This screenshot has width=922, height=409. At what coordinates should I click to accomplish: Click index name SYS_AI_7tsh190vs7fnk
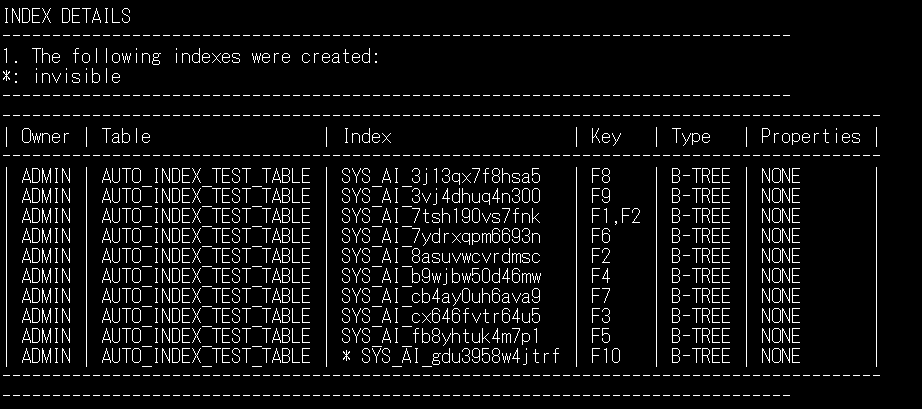click(440, 216)
